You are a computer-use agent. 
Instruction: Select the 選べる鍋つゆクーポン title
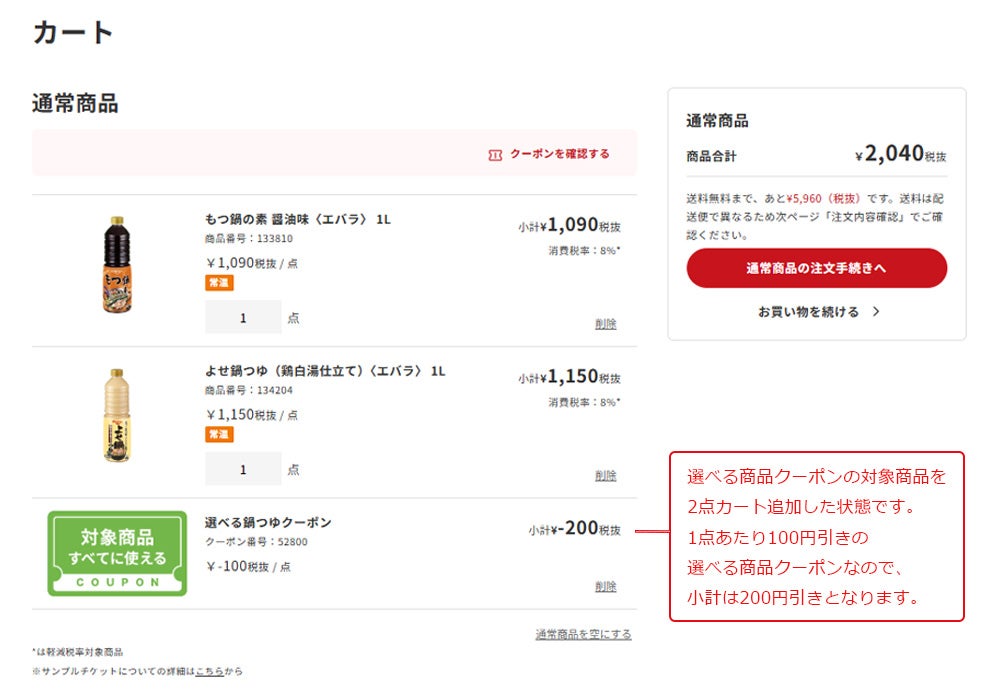pyautogui.click(x=267, y=522)
